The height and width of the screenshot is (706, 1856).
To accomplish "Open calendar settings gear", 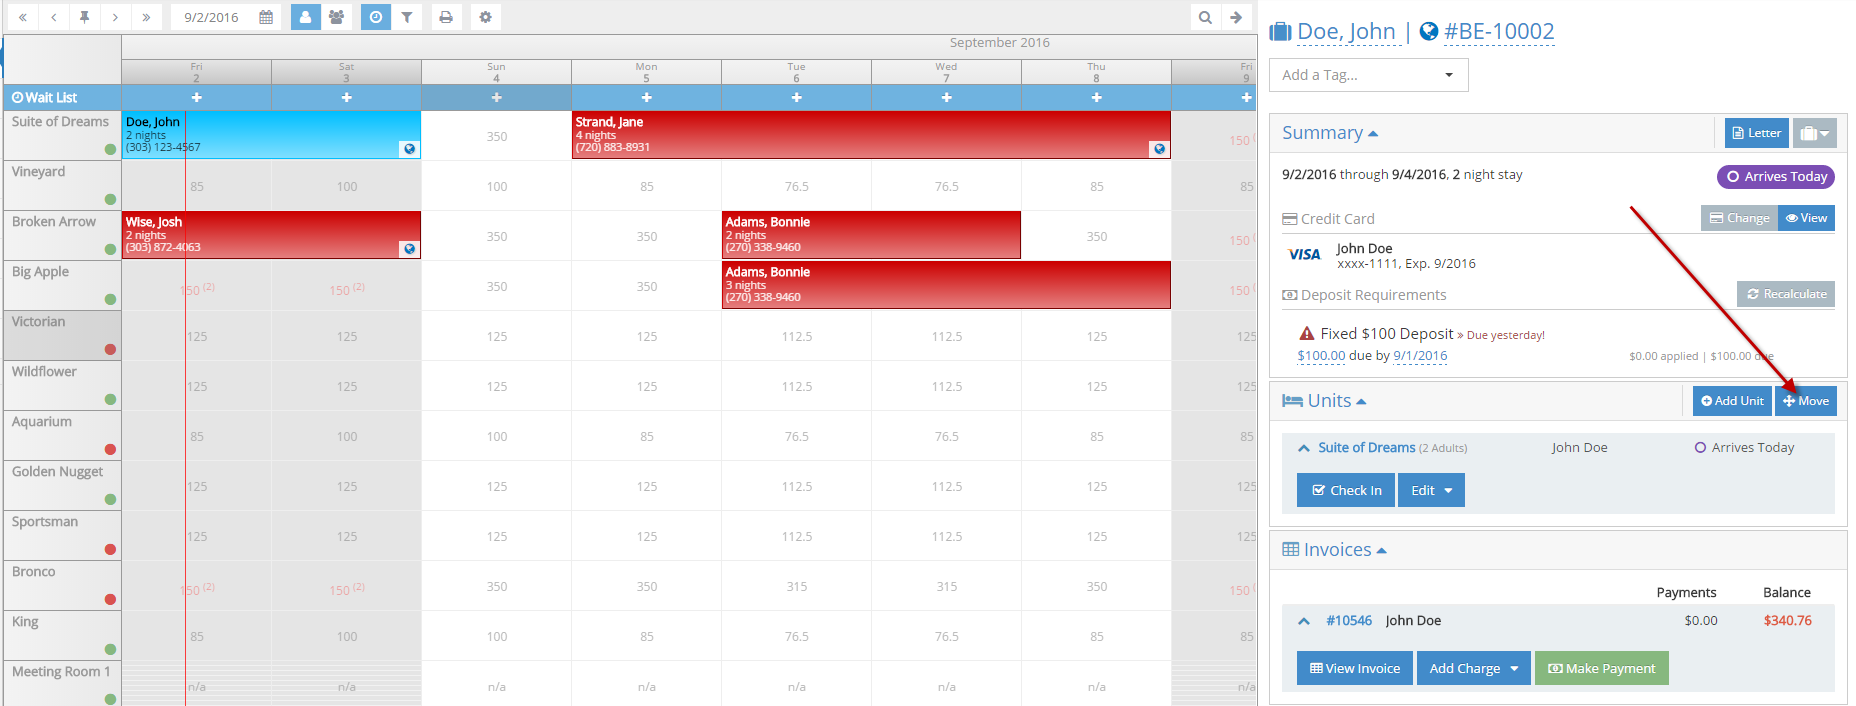I will point(485,17).
